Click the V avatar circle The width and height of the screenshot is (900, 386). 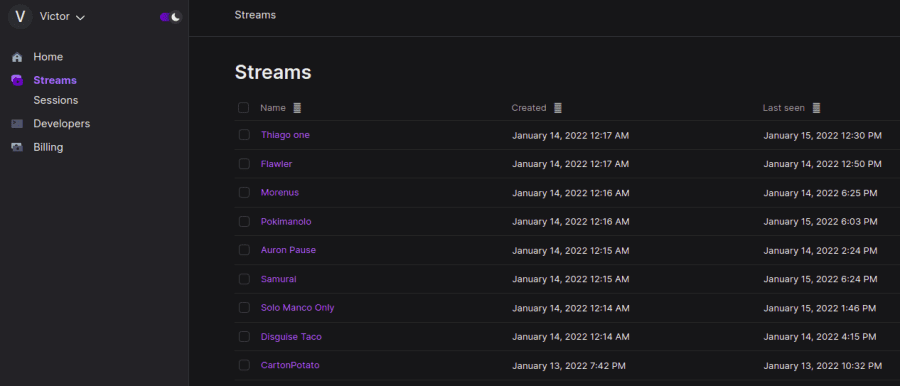(20, 16)
